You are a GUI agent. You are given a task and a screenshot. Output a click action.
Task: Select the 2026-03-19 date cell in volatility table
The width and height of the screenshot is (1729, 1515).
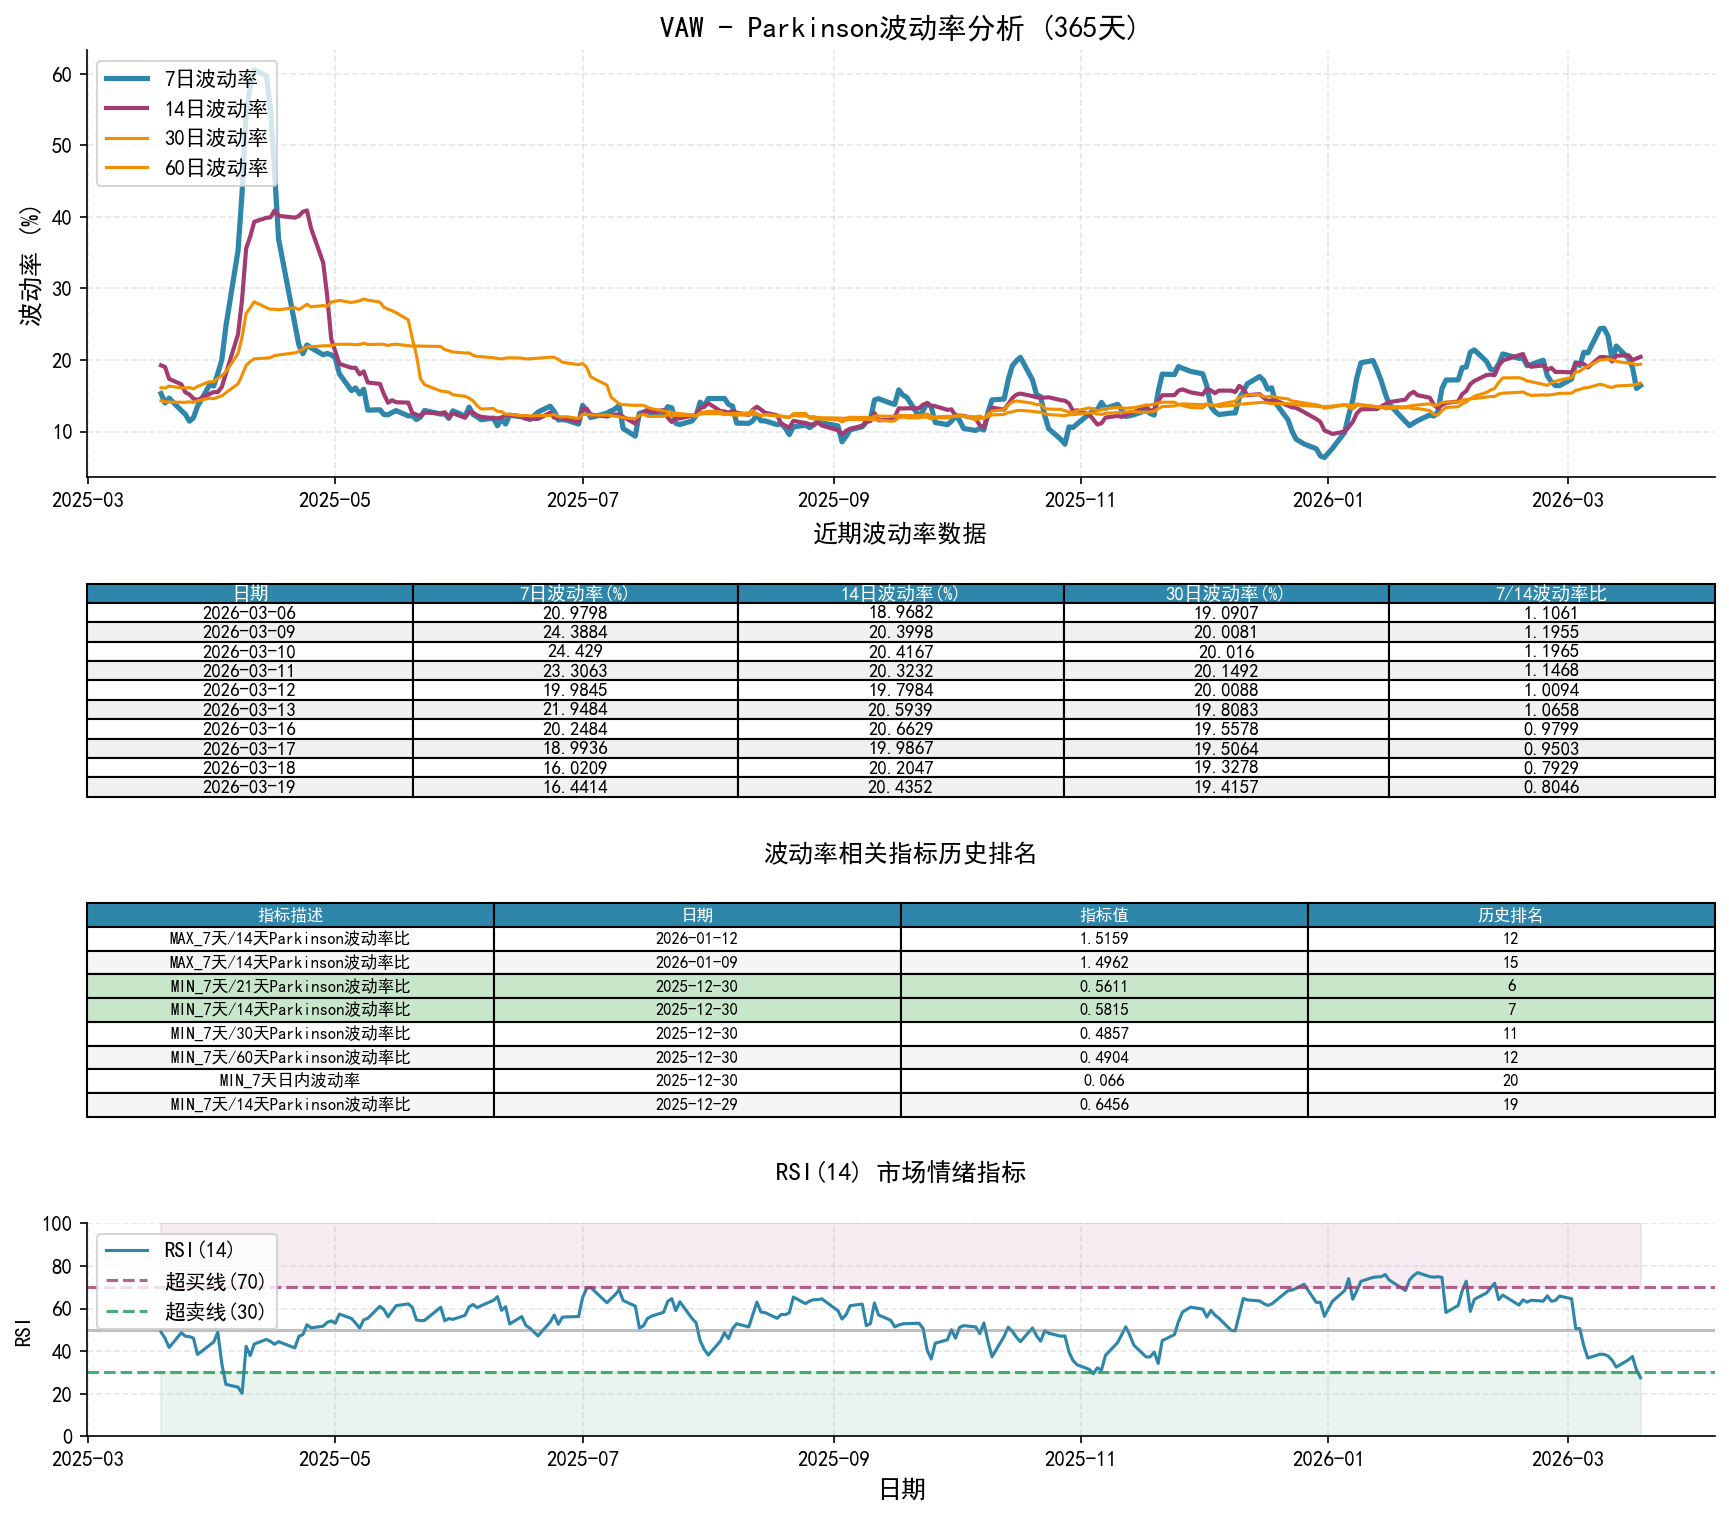click(x=249, y=787)
